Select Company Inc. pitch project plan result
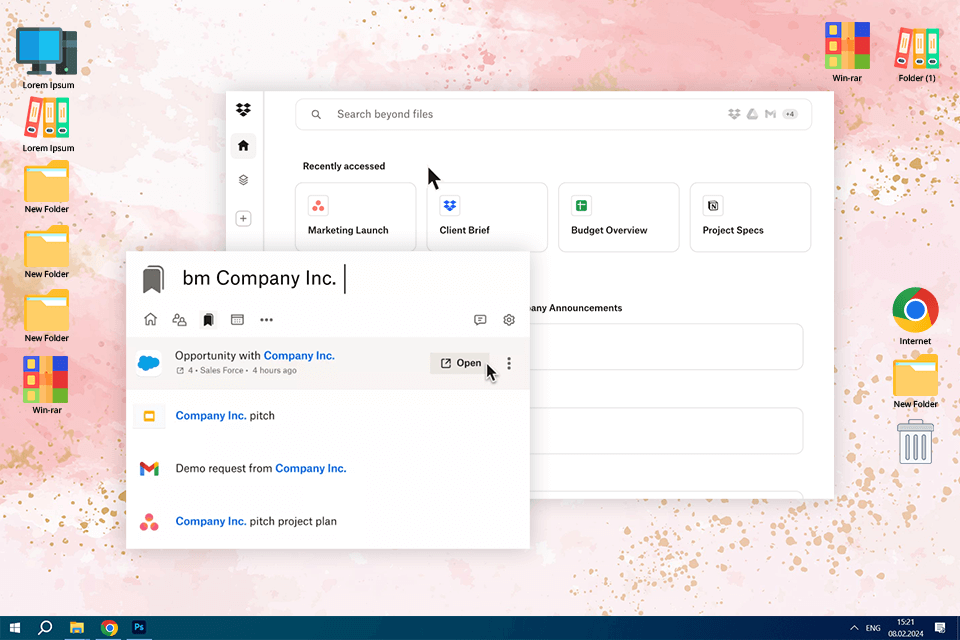 pyautogui.click(x=328, y=521)
